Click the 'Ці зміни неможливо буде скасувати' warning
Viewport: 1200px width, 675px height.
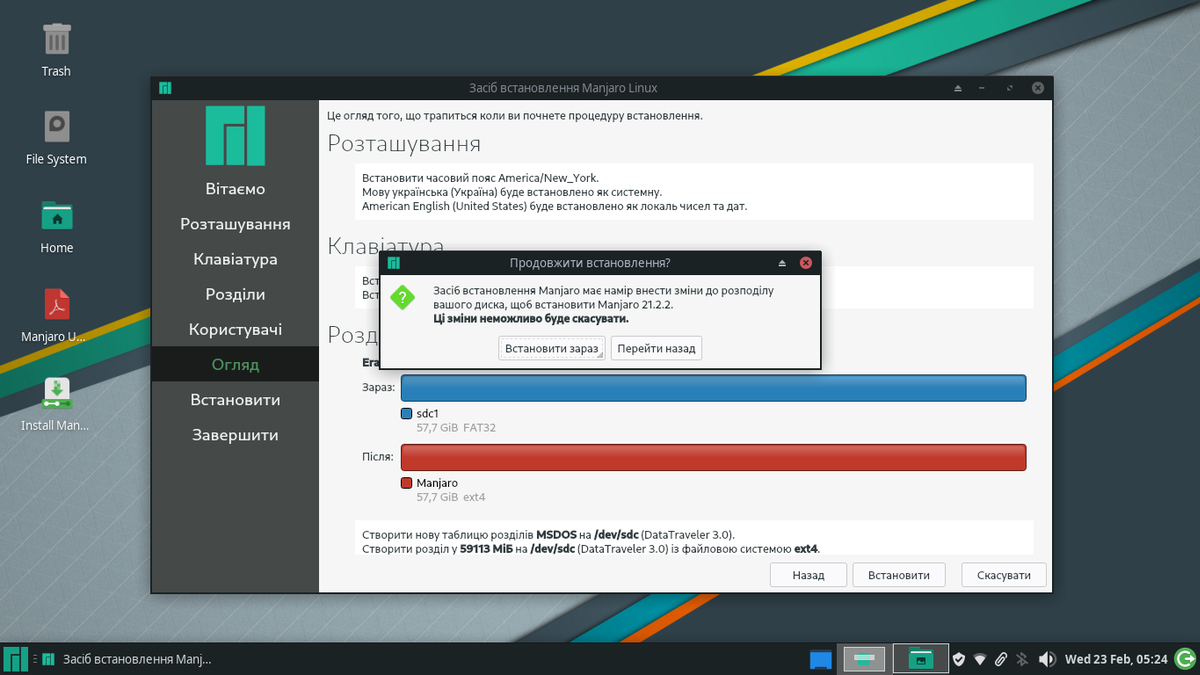click(531, 319)
